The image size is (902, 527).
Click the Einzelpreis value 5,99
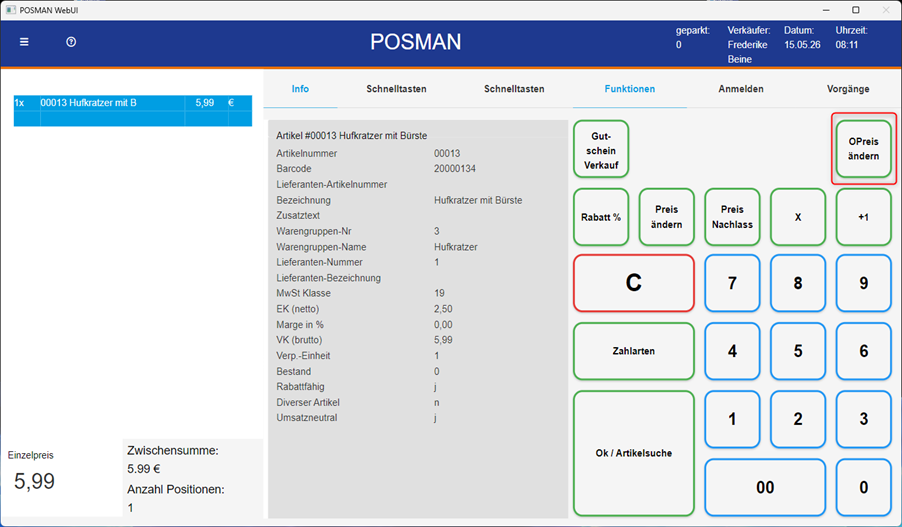click(x=35, y=481)
